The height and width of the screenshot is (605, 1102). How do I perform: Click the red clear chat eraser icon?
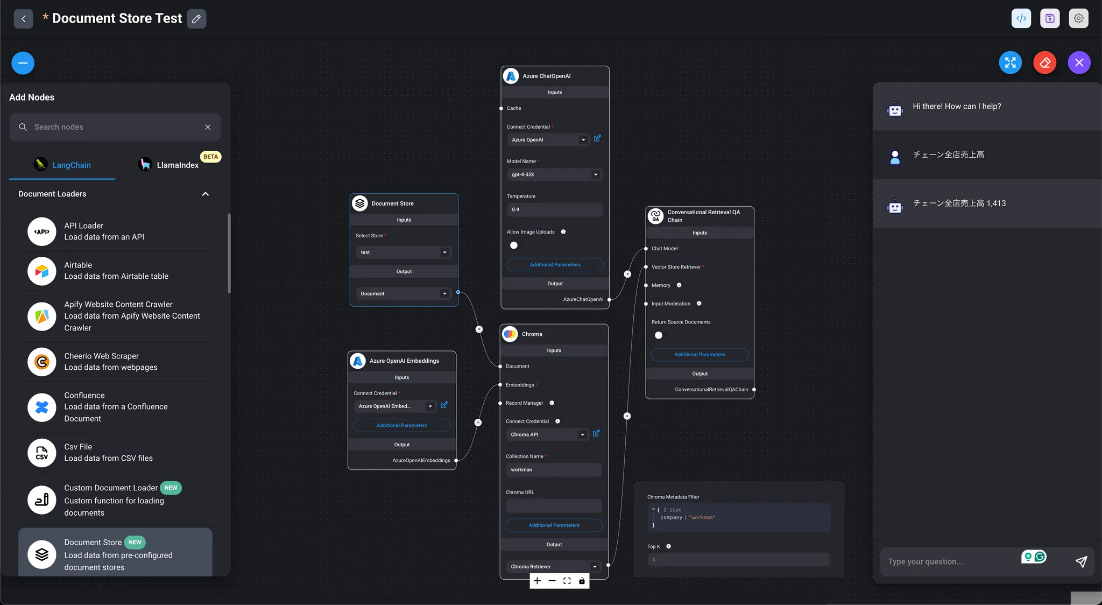1045,62
